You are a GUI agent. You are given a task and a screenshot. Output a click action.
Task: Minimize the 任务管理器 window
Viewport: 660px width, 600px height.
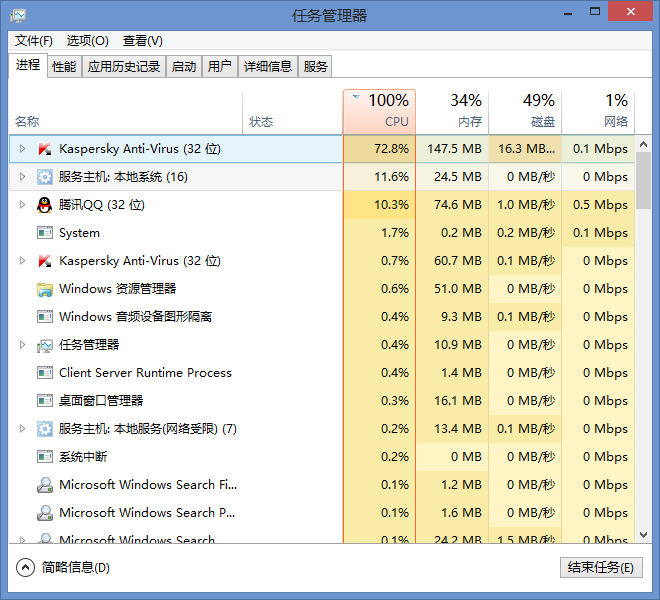click(568, 12)
